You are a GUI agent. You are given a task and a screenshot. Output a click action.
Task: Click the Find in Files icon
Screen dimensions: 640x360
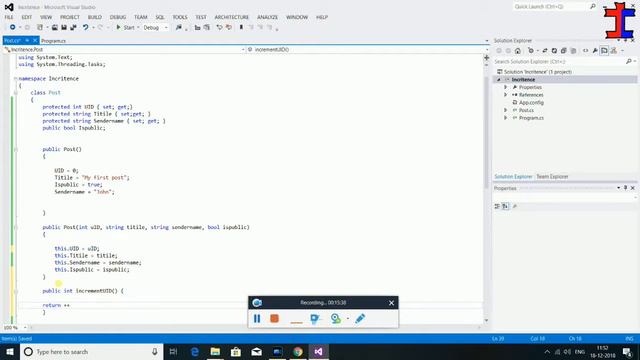(178, 27)
